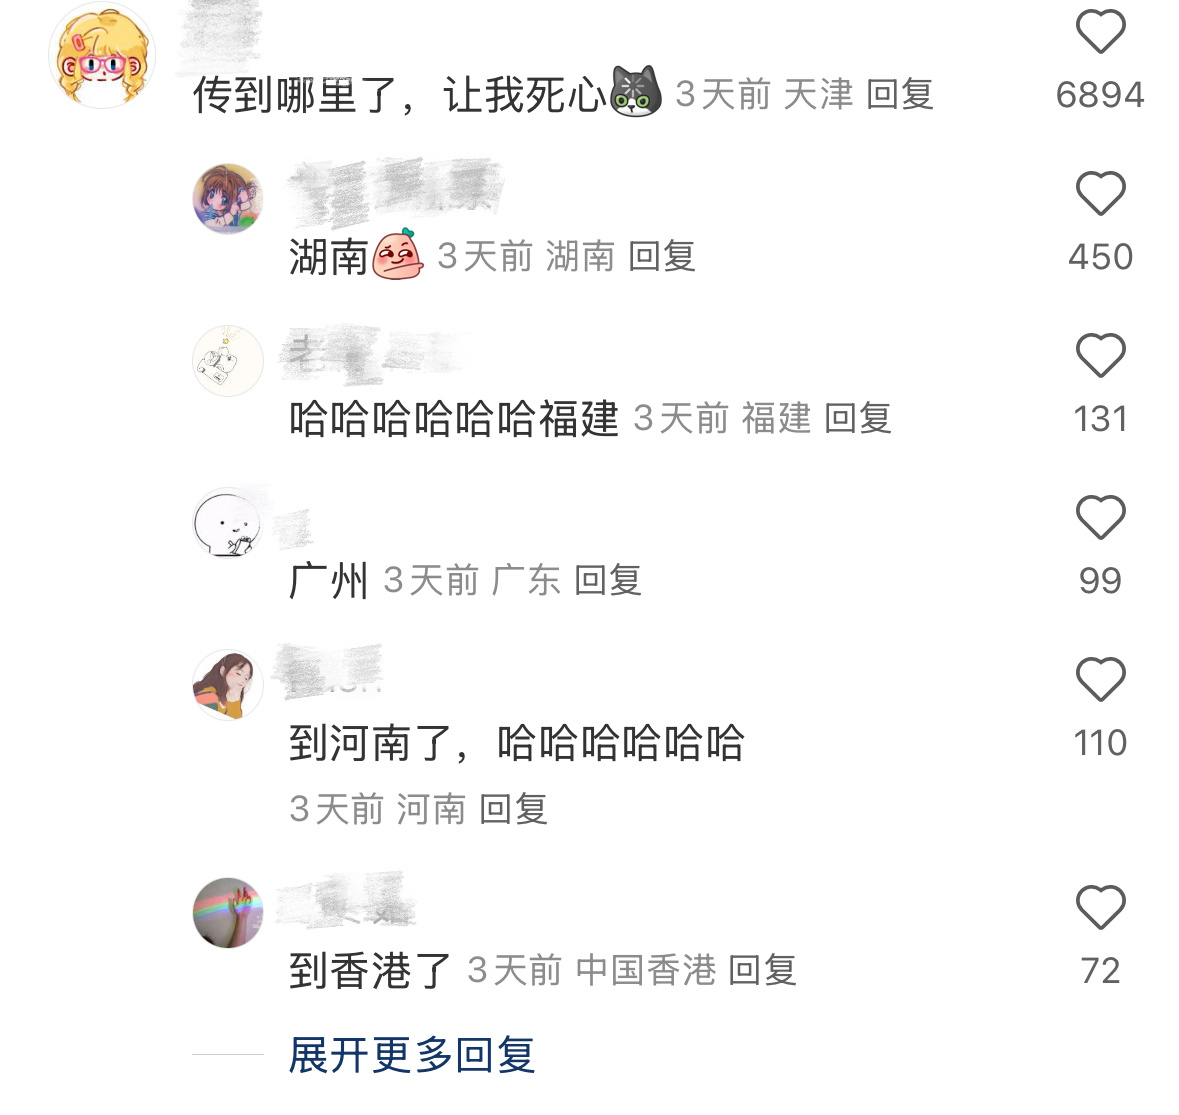Like the 湖南 reply with 450 likes
The image size is (1179, 1115).
1100,193
